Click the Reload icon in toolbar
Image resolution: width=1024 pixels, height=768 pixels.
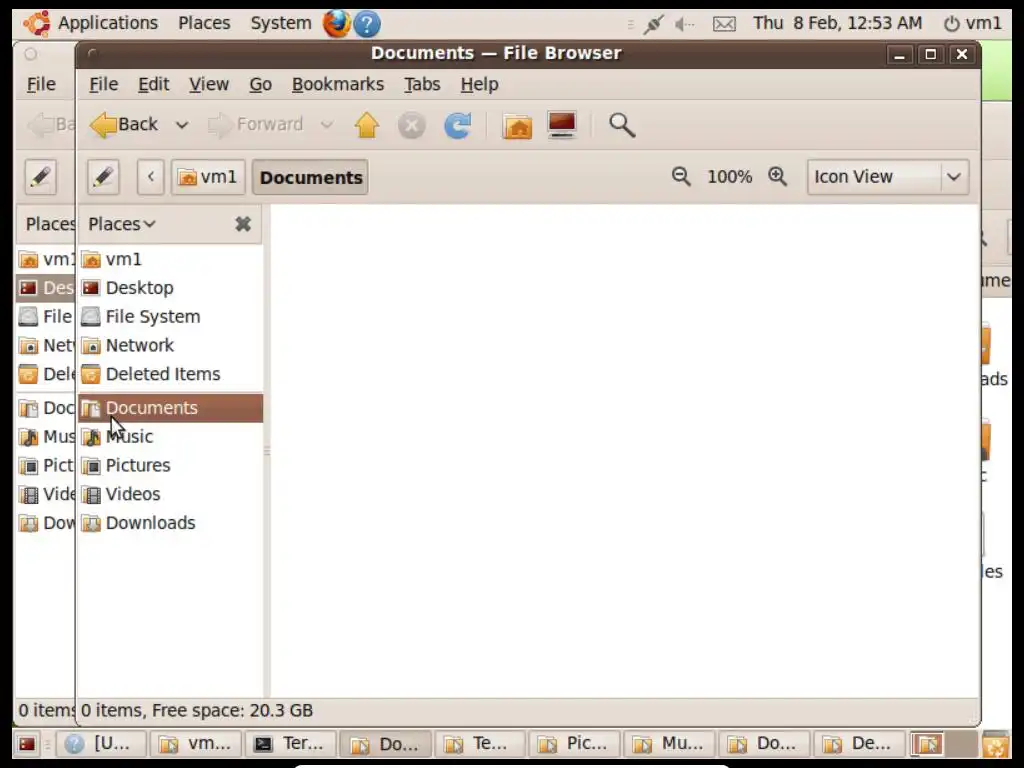pyautogui.click(x=457, y=125)
